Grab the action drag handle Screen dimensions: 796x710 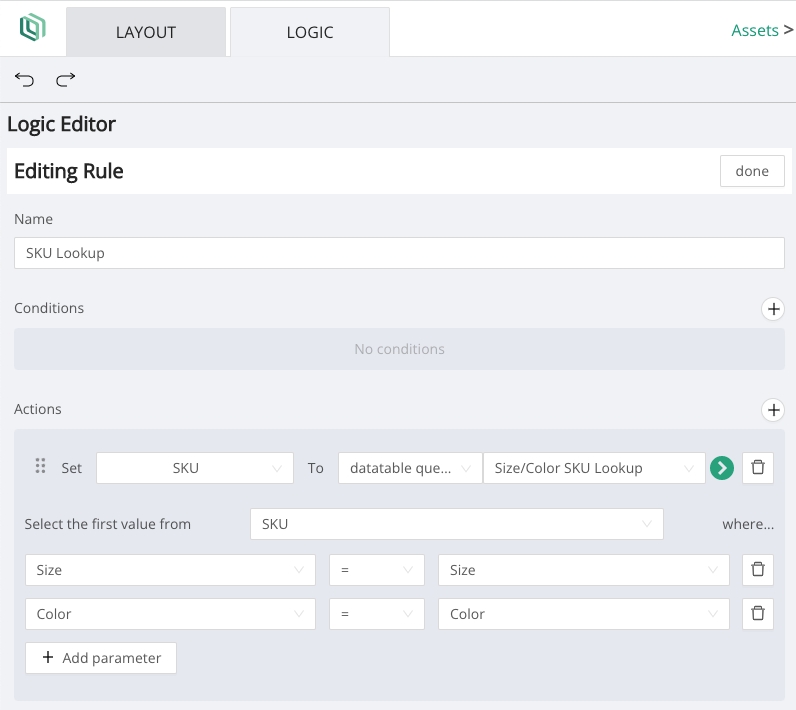tap(41, 467)
